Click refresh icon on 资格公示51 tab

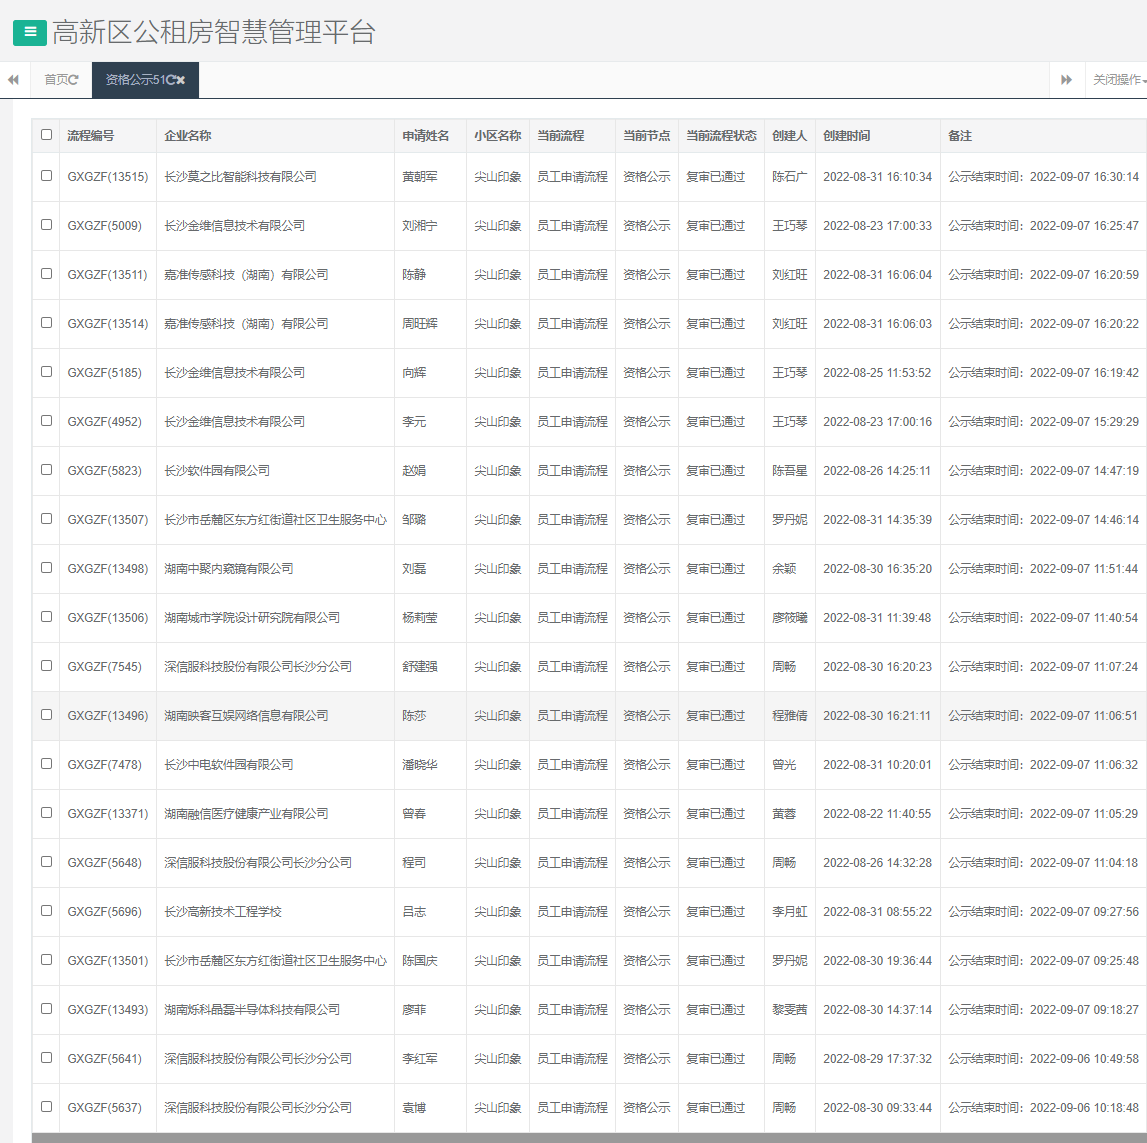point(170,80)
